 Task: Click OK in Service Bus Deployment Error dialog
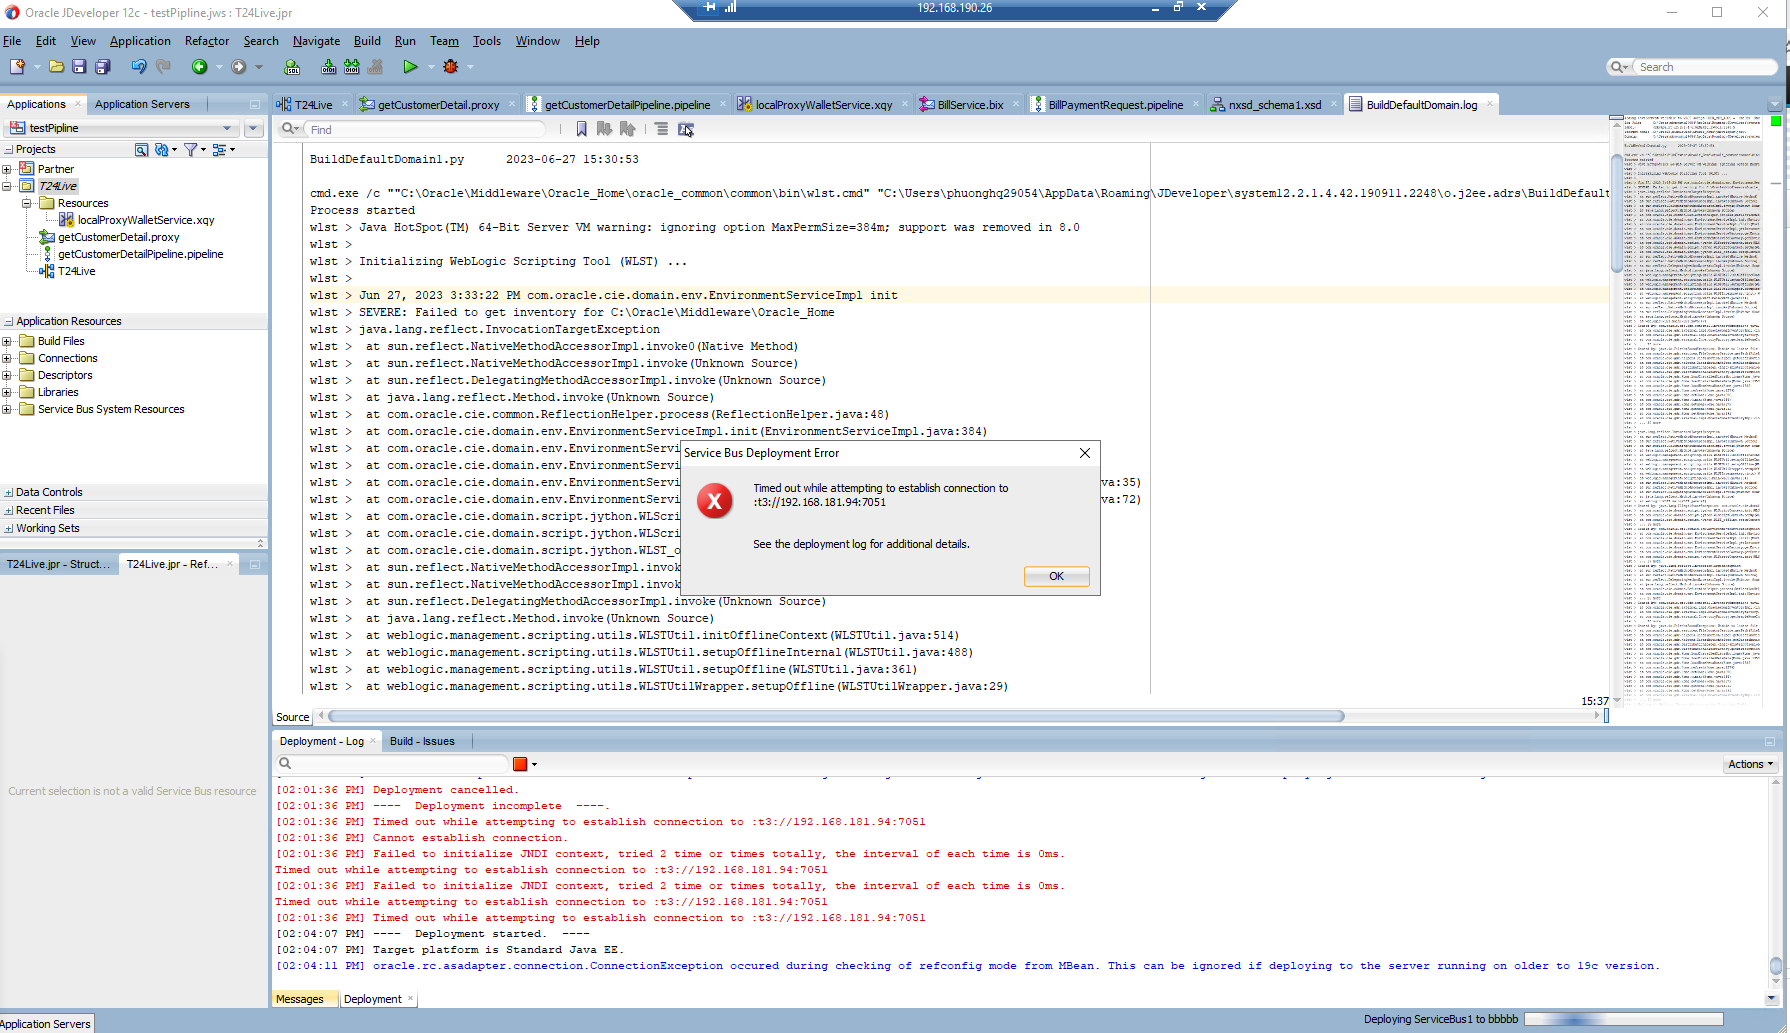click(x=1056, y=576)
